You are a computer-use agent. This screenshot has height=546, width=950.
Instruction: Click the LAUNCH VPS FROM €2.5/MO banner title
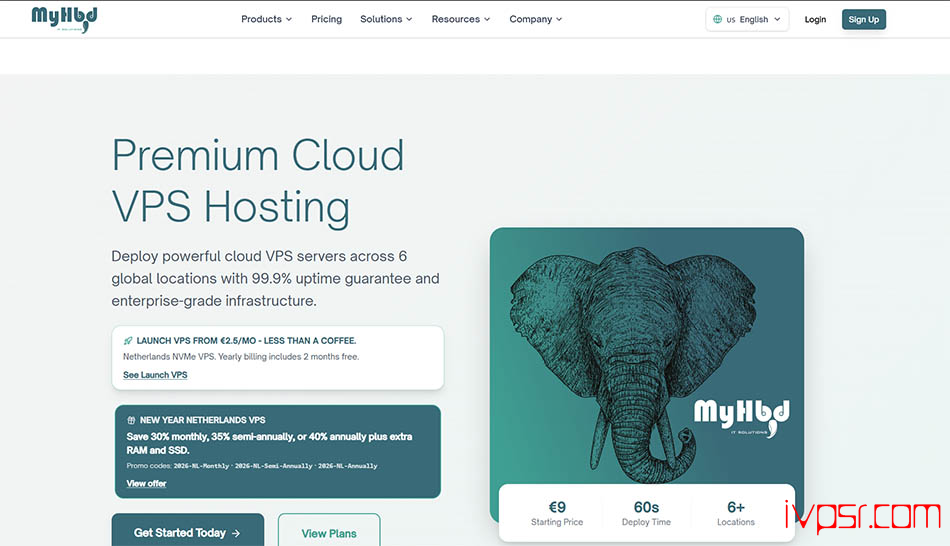246,341
